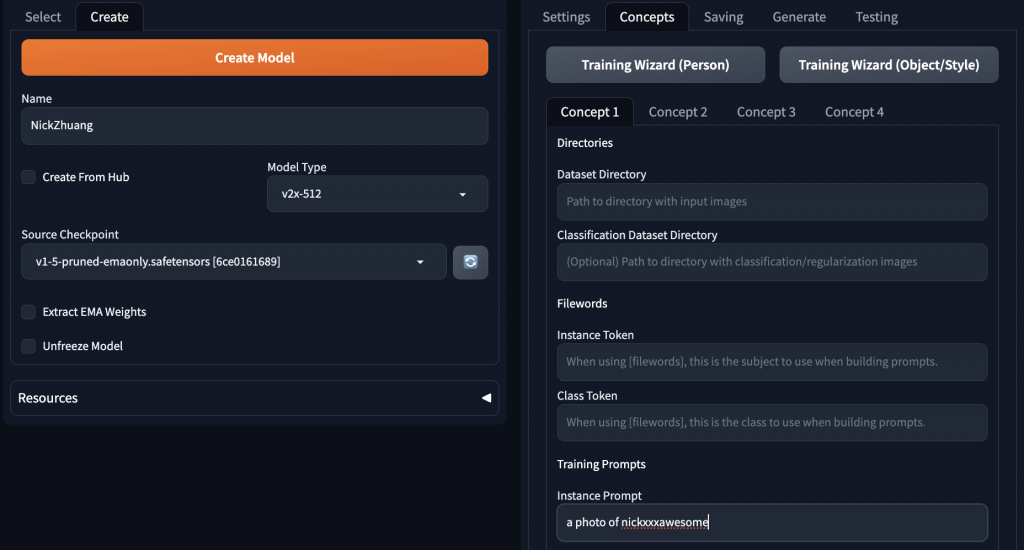
Task: Click the model Name text field
Action: [x=254, y=126]
